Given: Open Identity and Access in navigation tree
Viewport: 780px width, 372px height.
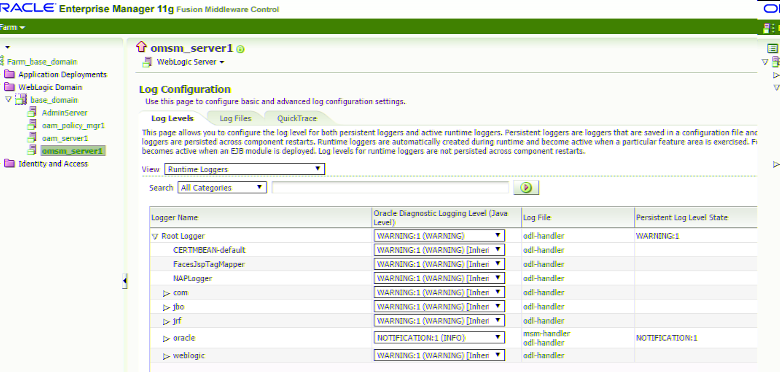Looking at the screenshot, I should (x=53, y=164).
